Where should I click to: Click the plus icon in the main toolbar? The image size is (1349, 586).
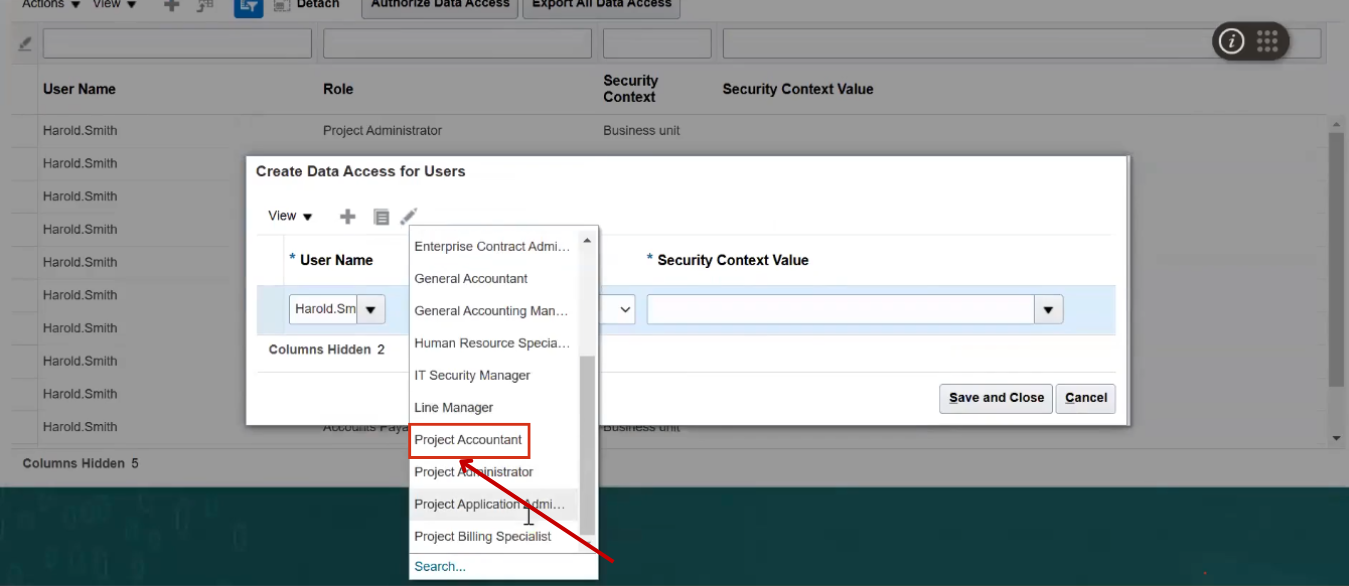(170, 7)
